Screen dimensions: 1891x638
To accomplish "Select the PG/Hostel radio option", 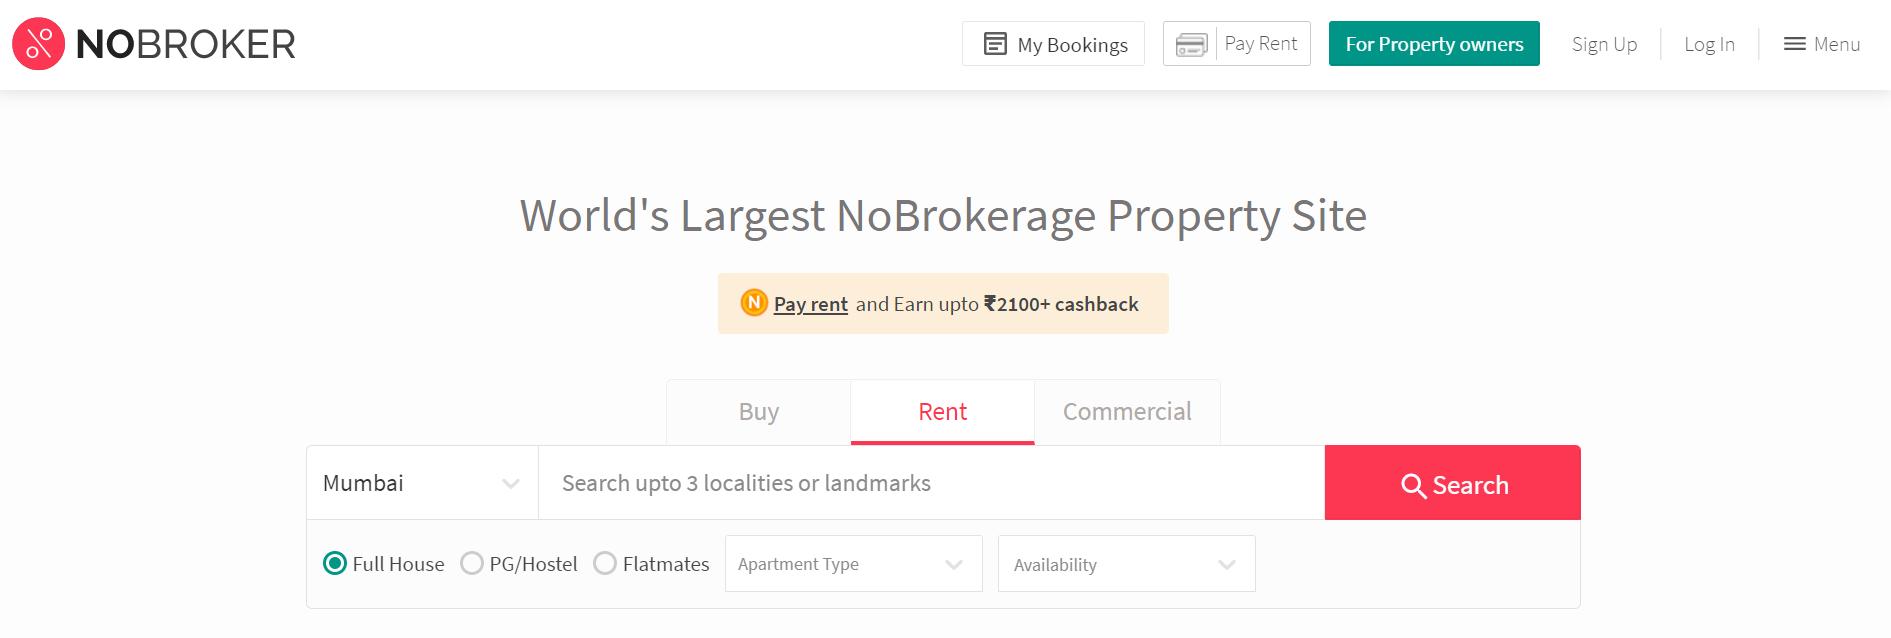I will point(472,564).
